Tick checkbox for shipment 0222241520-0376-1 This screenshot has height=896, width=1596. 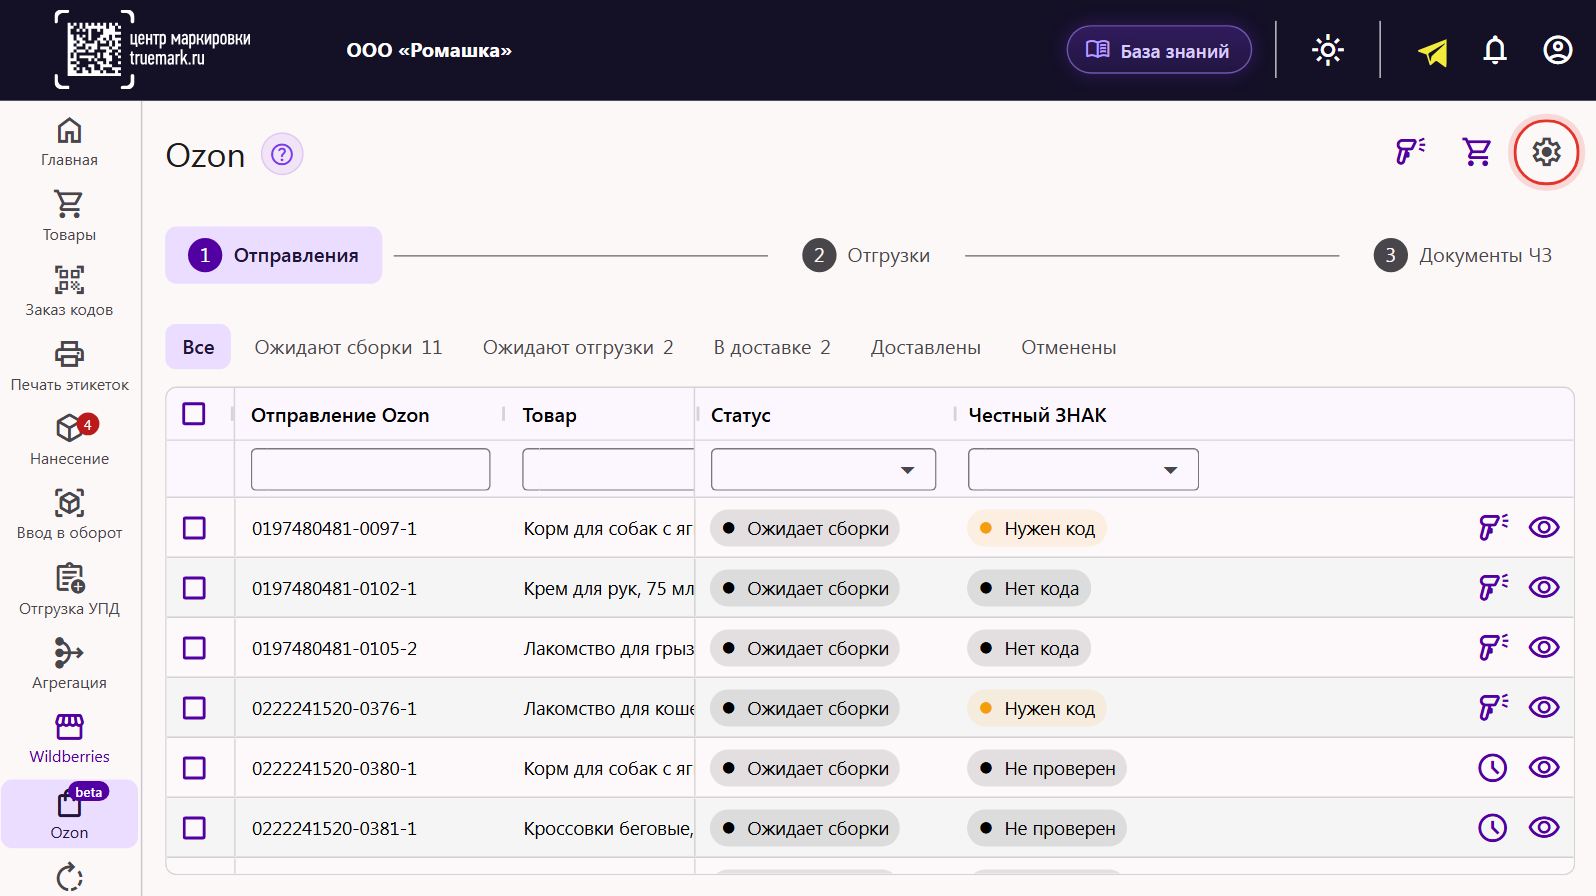pos(194,708)
